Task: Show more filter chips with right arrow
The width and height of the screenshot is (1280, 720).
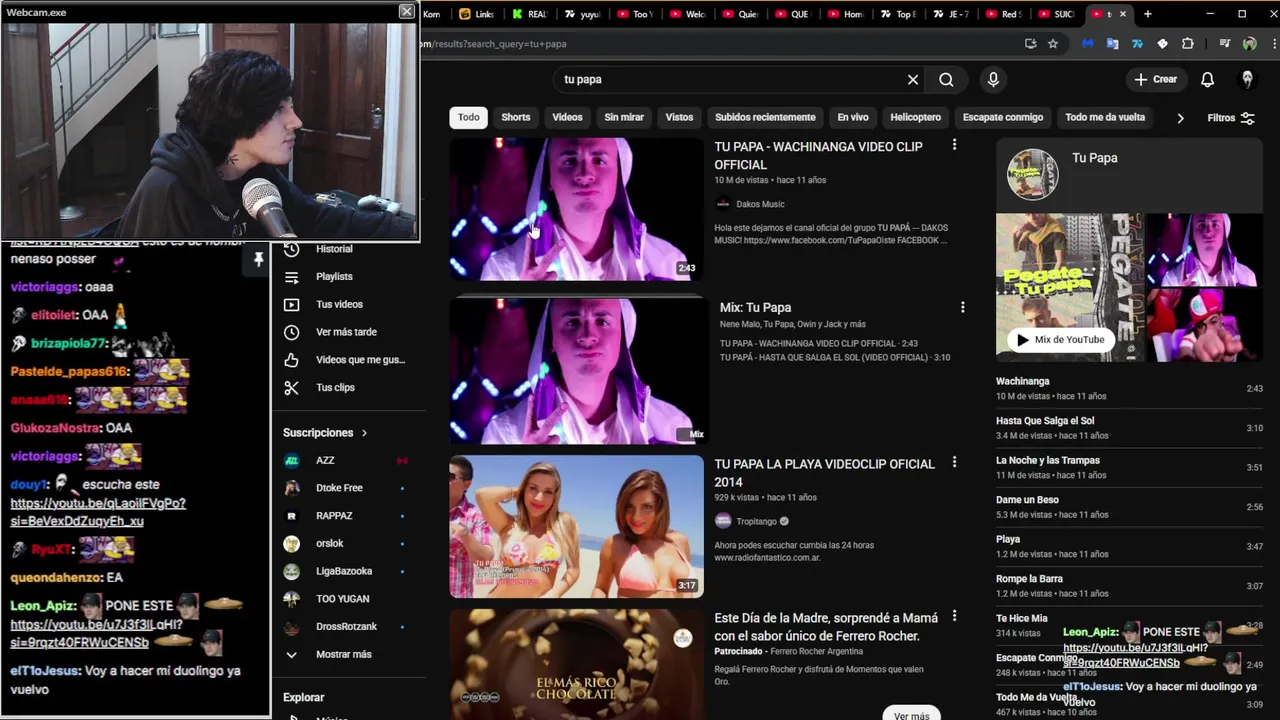Action: [x=1180, y=118]
